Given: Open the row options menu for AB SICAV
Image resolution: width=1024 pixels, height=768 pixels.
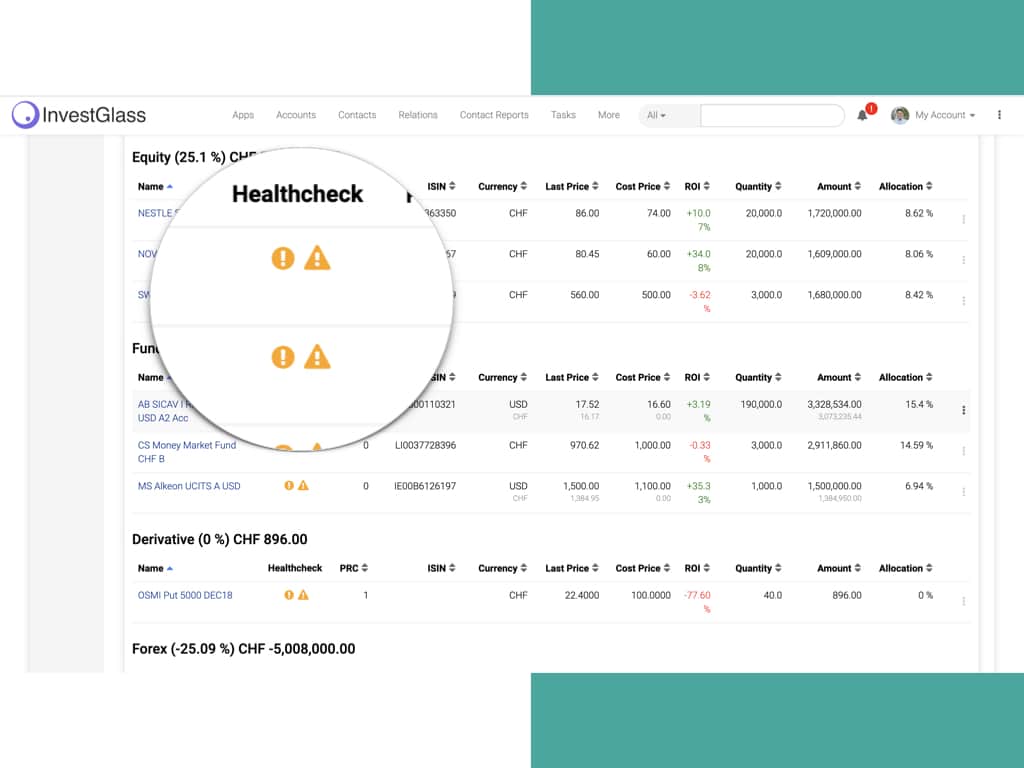Looking at the screenshot, I should pyautogui.click(x=963, y=410).
